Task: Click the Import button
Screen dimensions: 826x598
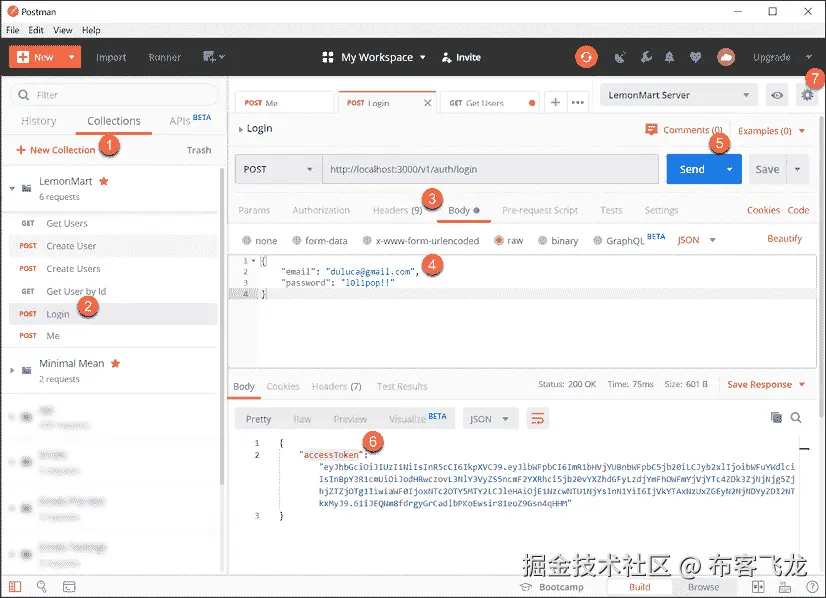Action: click(x=111, y=57)
